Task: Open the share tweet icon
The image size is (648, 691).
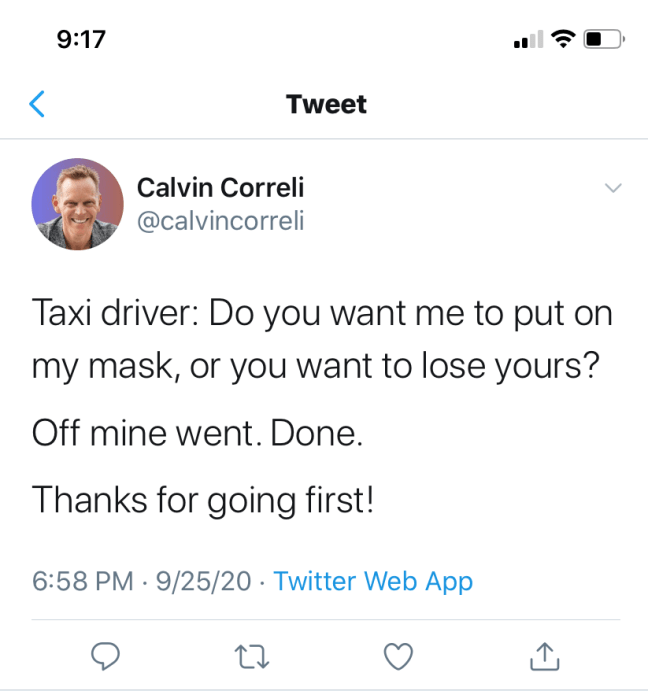Action: click(x=543, y=655)
